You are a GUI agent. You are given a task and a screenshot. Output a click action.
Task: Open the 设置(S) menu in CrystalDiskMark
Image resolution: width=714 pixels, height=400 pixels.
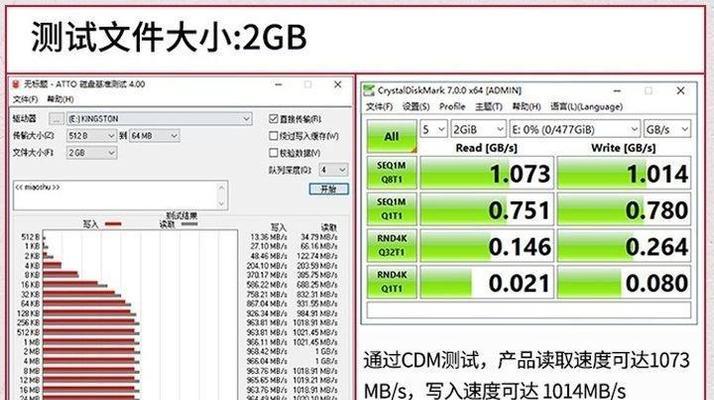pyautogui.click(x=416, y=107)
